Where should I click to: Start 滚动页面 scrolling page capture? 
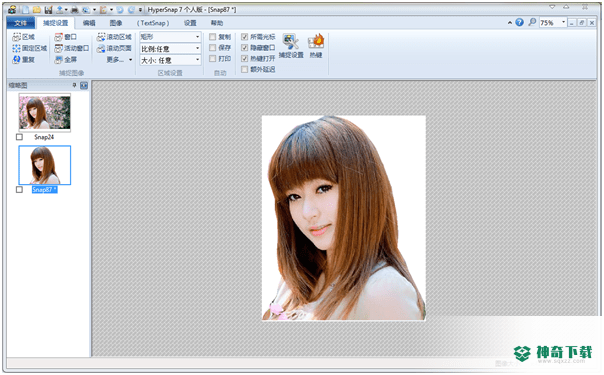114,48
